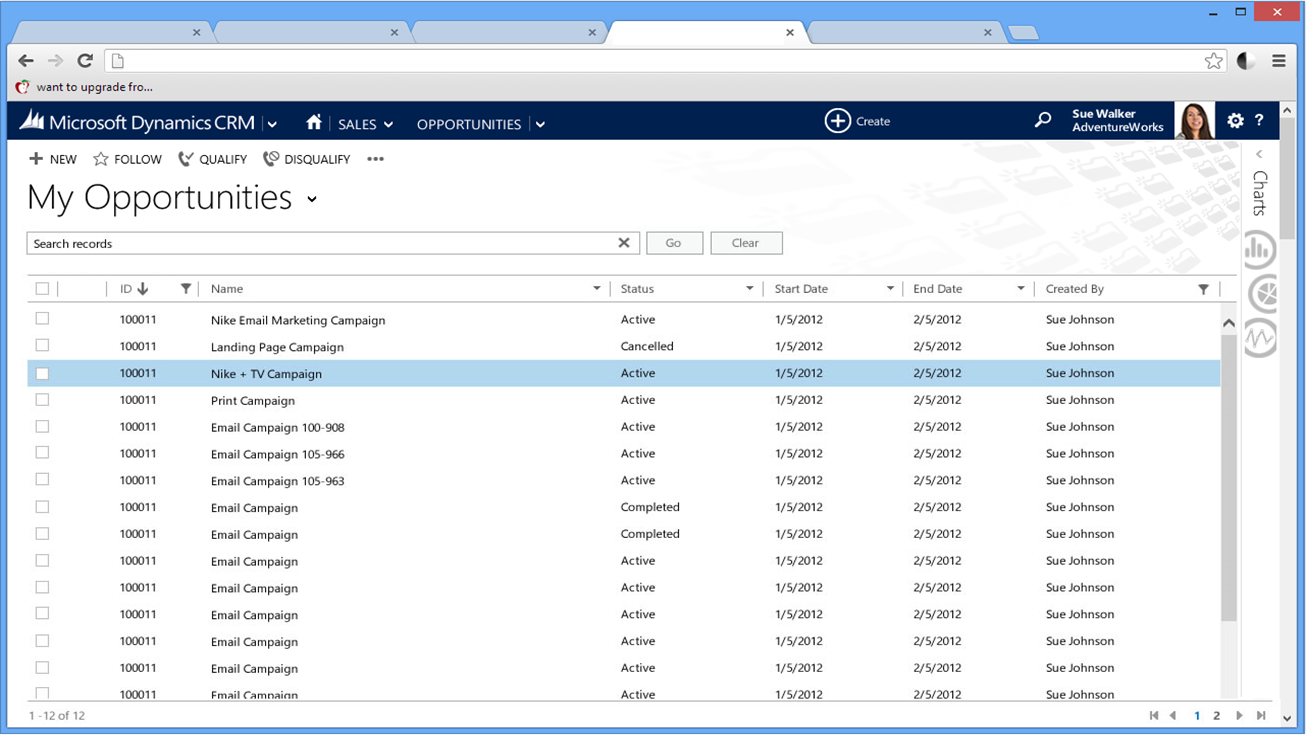Open the SALES menu dropdown
1306x735 pixels.
365,124
